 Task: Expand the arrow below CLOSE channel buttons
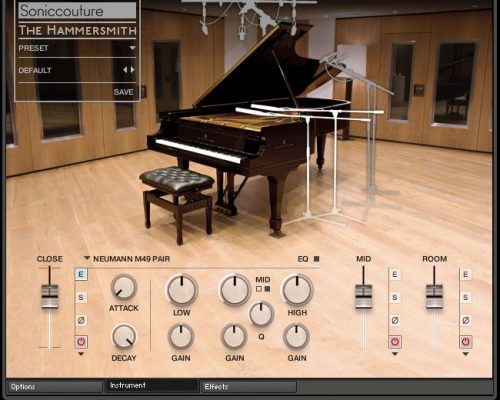(x=81, y=354)
